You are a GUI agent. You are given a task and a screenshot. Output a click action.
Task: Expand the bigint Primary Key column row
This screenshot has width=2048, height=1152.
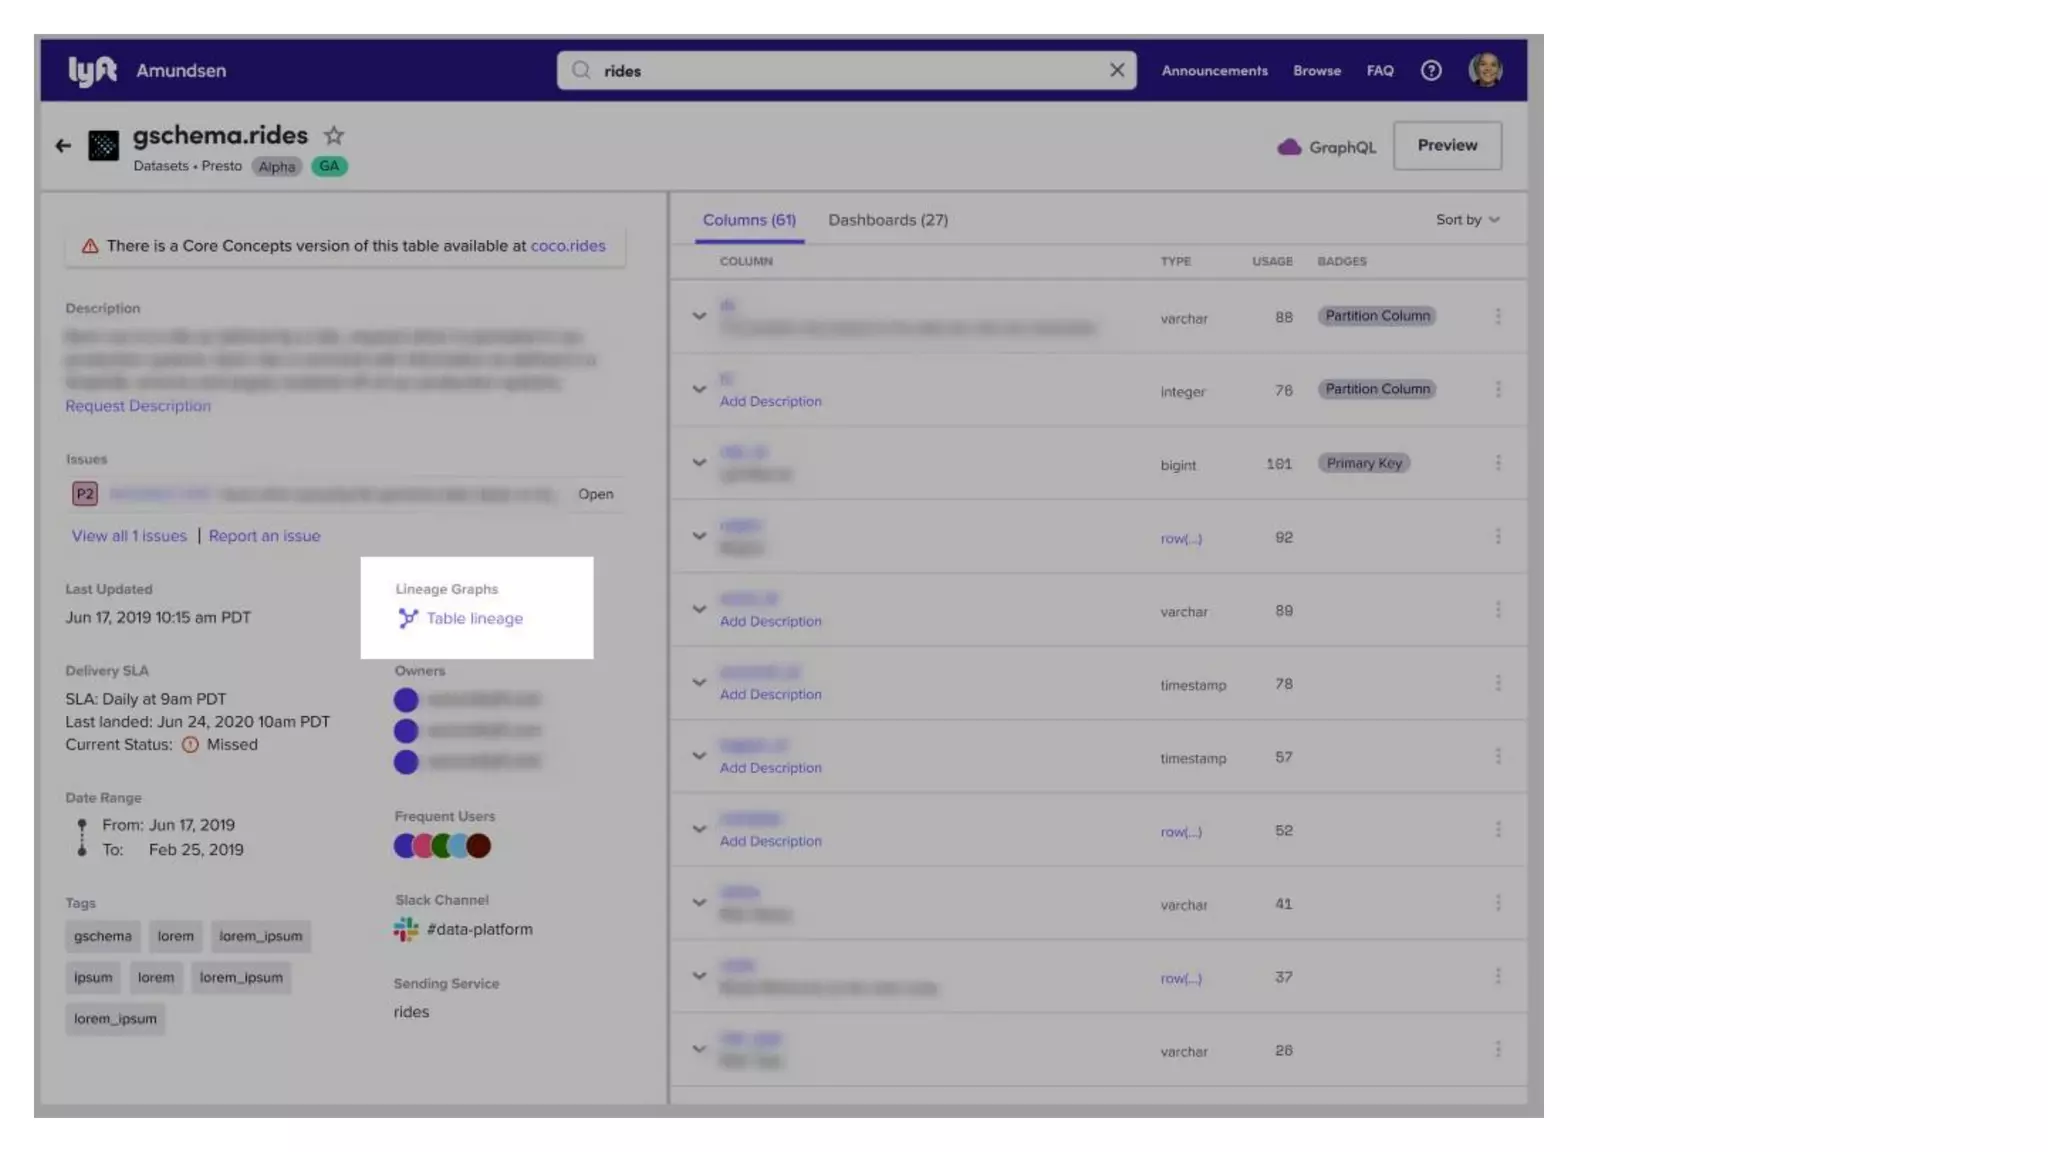[699, 463]
